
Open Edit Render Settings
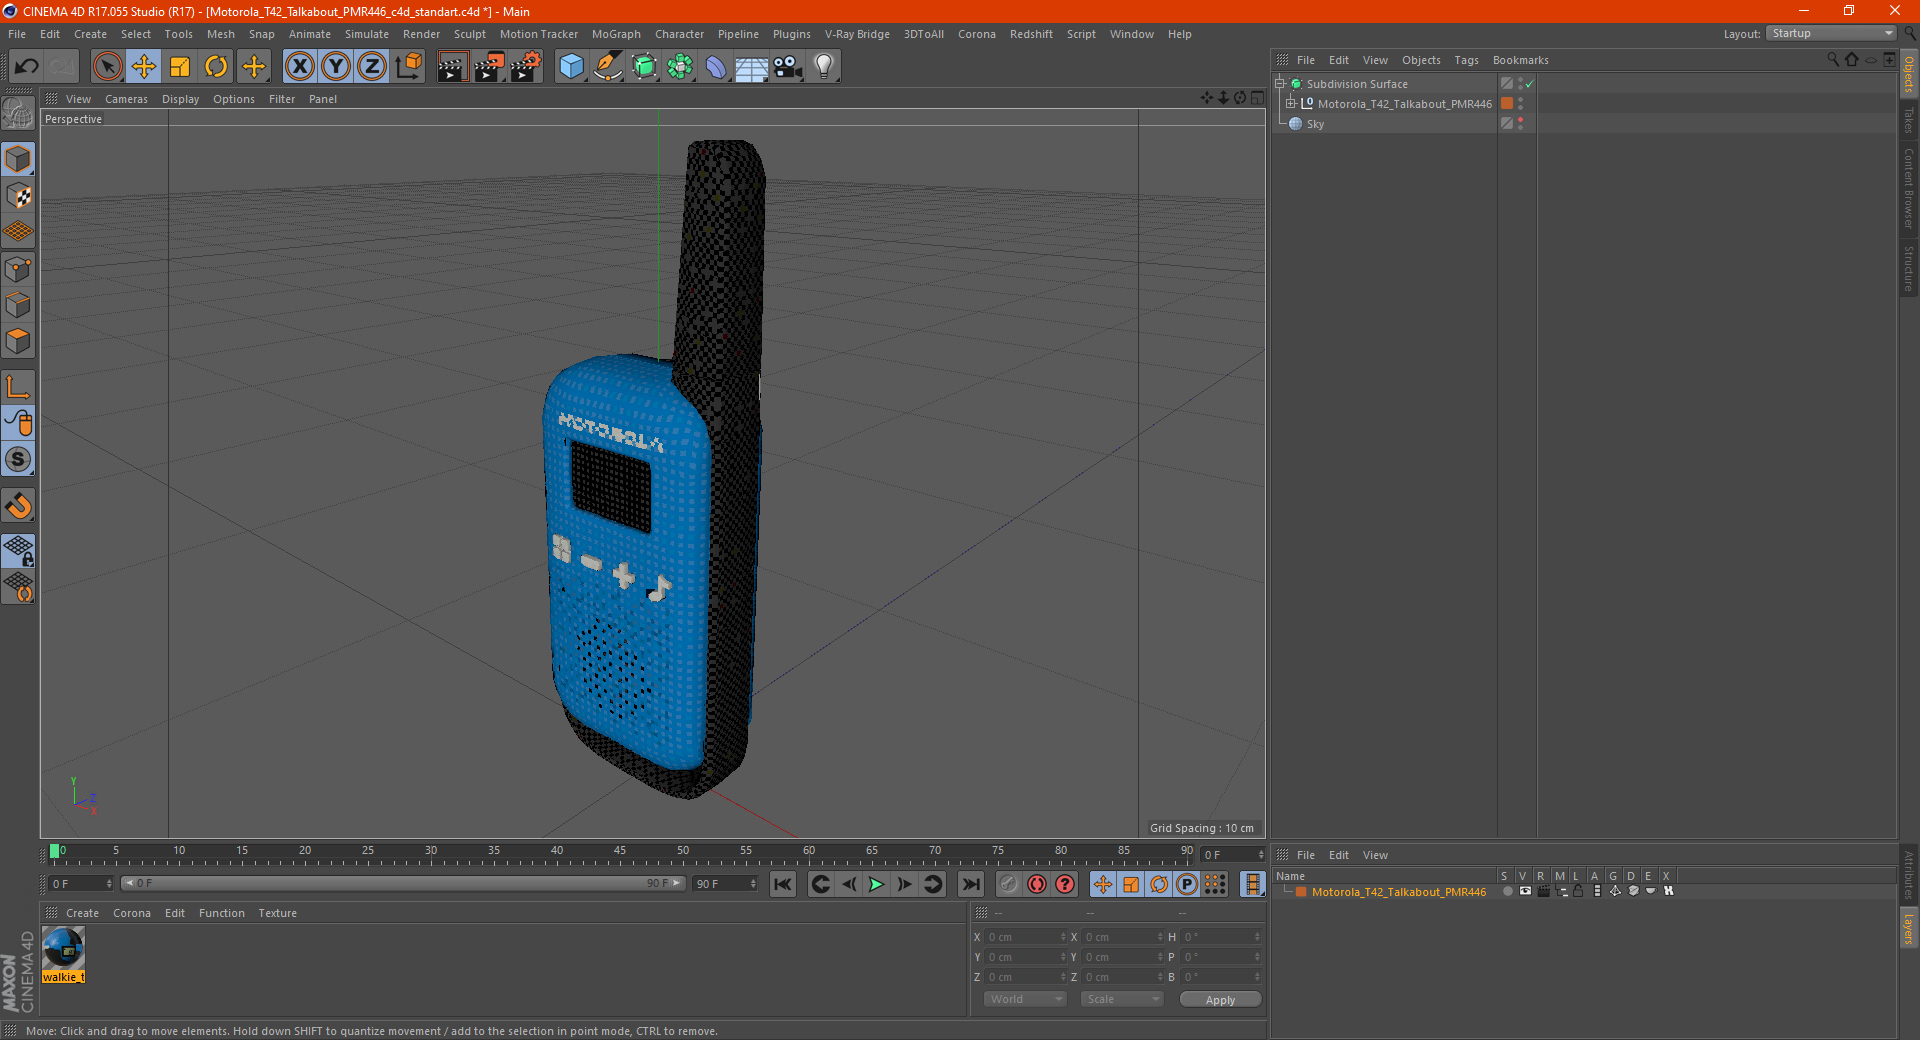coord(526,67)
